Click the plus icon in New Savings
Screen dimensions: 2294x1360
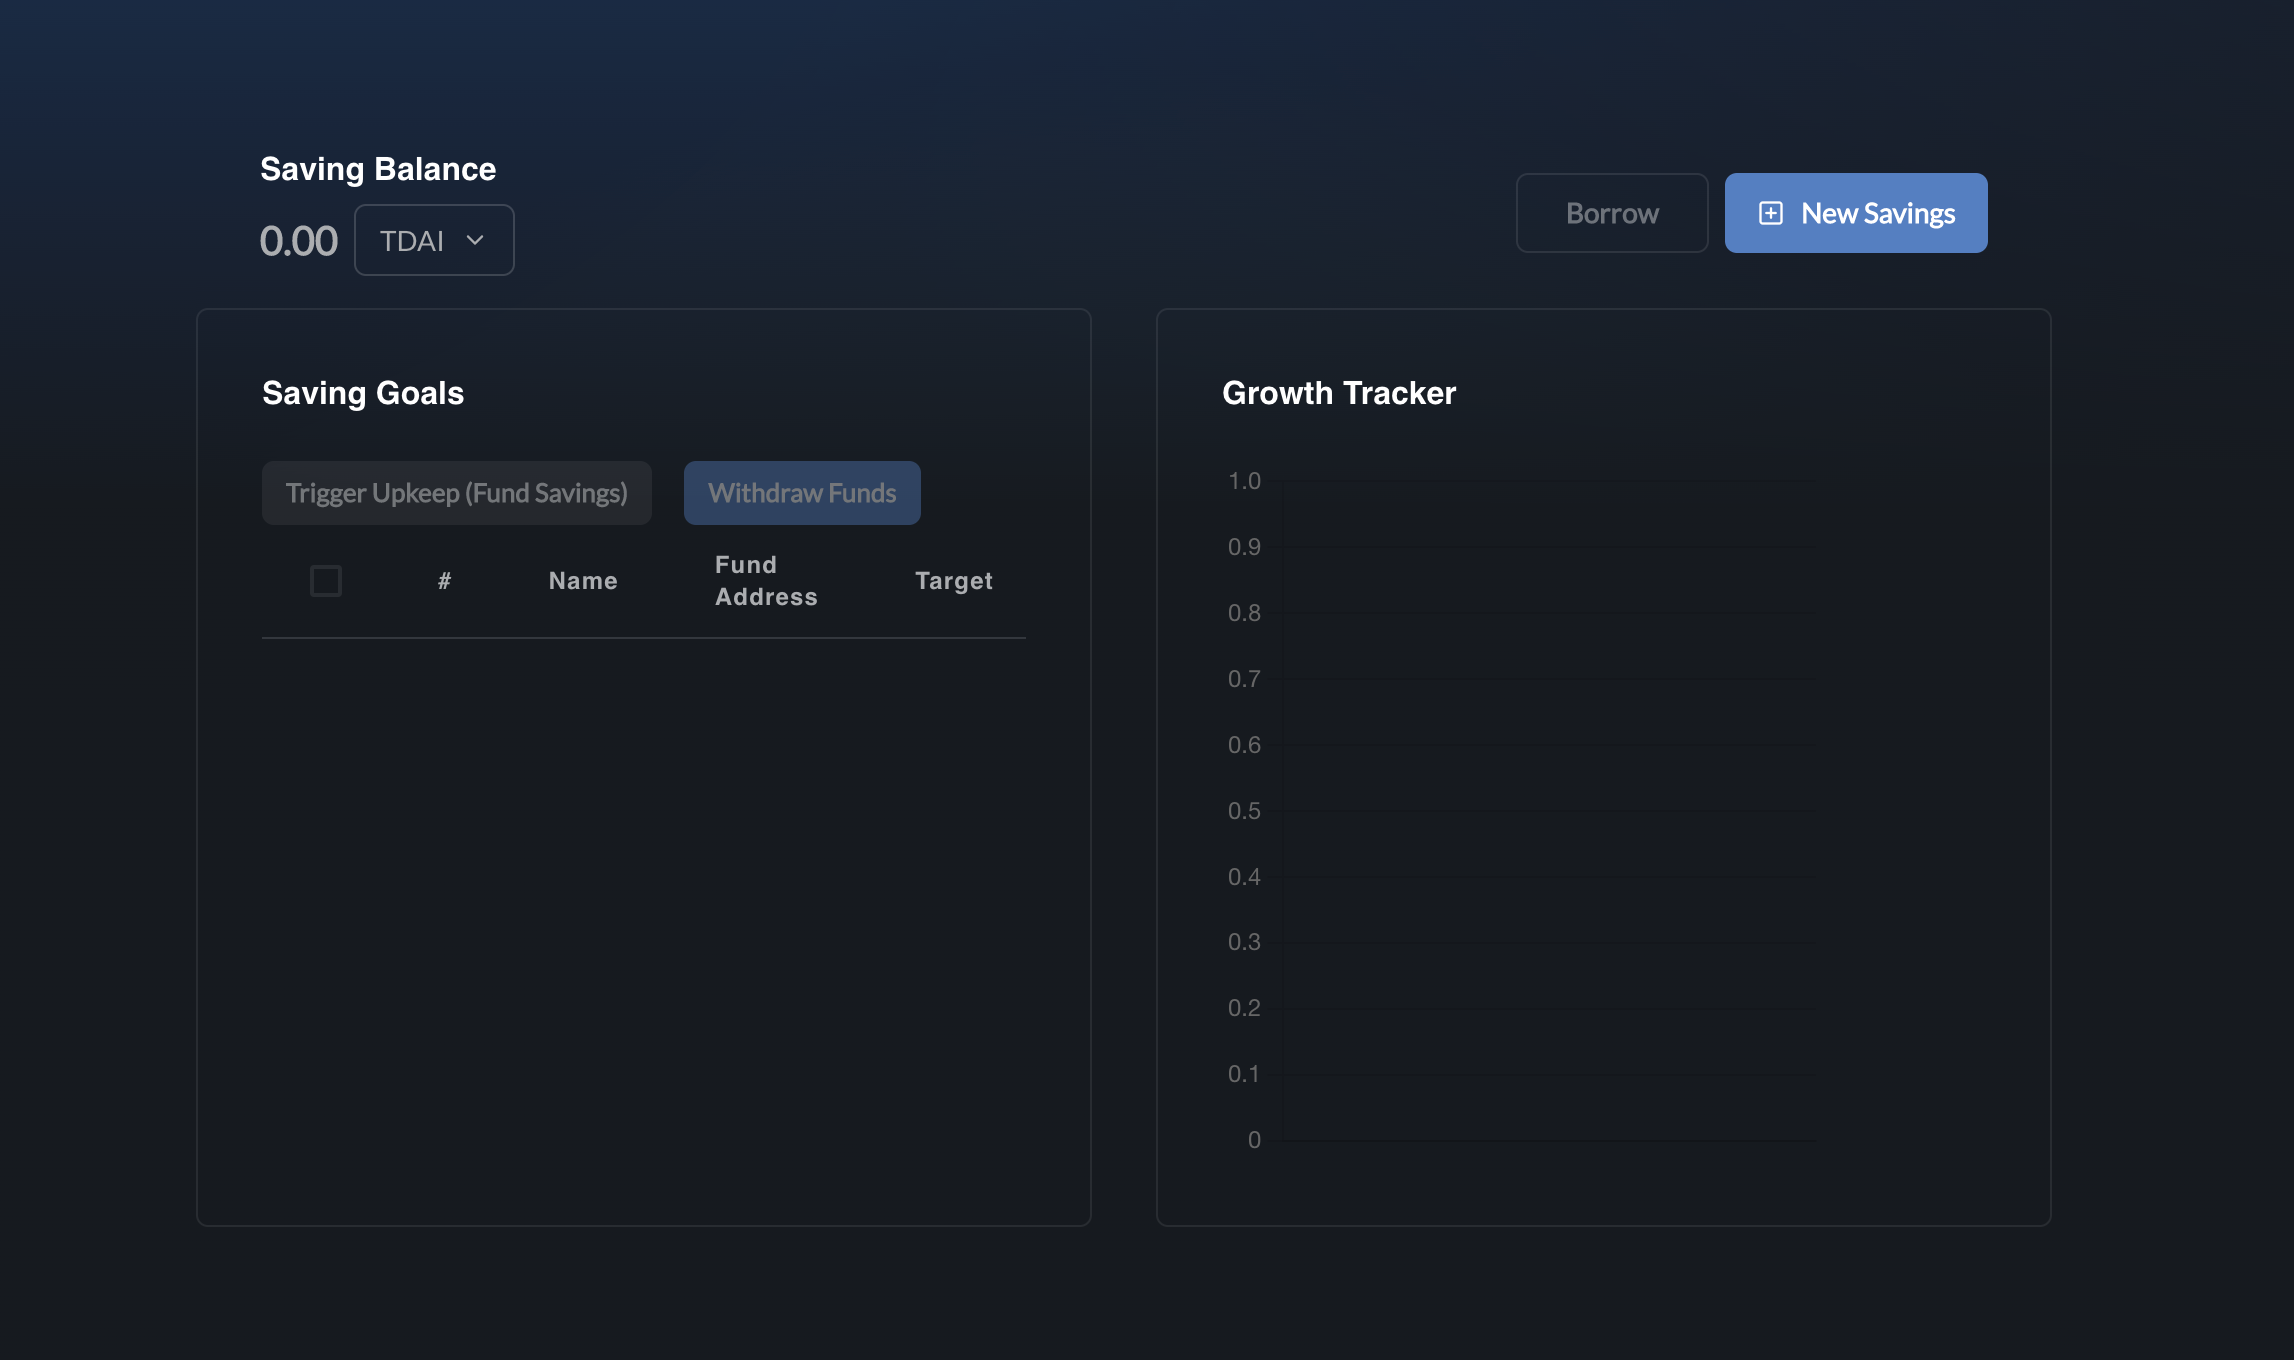1770,213
